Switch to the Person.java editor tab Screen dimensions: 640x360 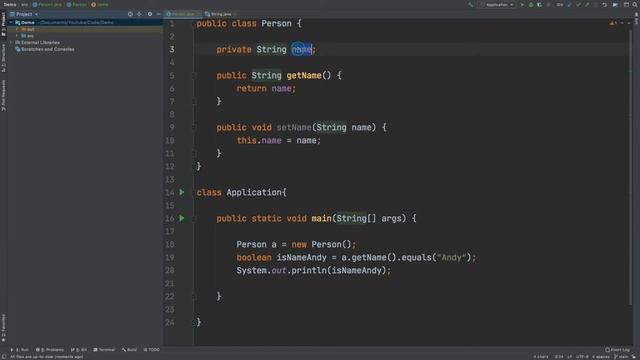pos(182,14)
